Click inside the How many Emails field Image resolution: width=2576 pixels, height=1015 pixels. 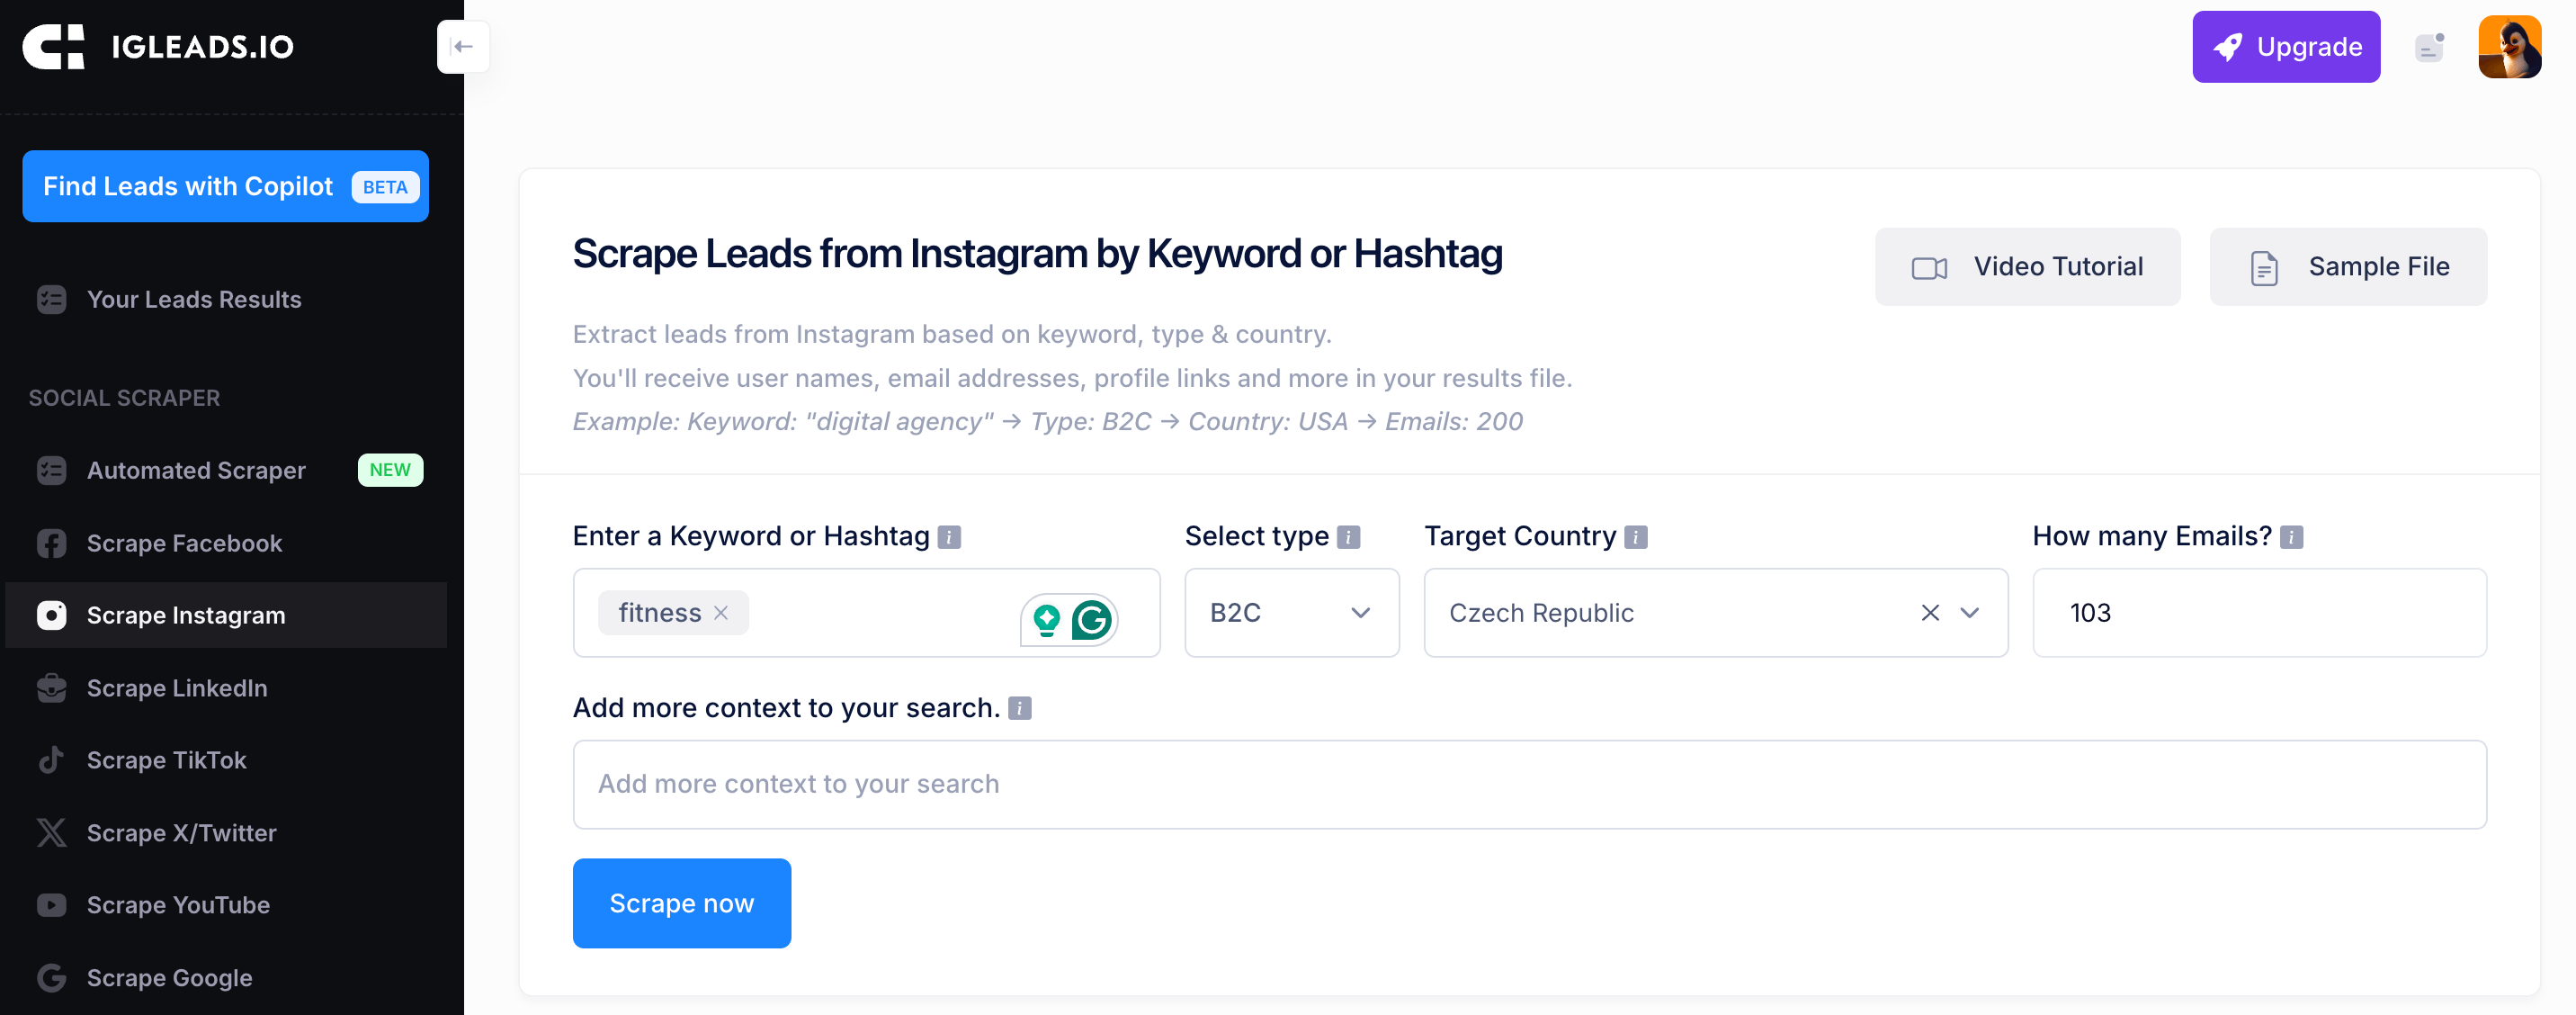[x=2259, y=613]
